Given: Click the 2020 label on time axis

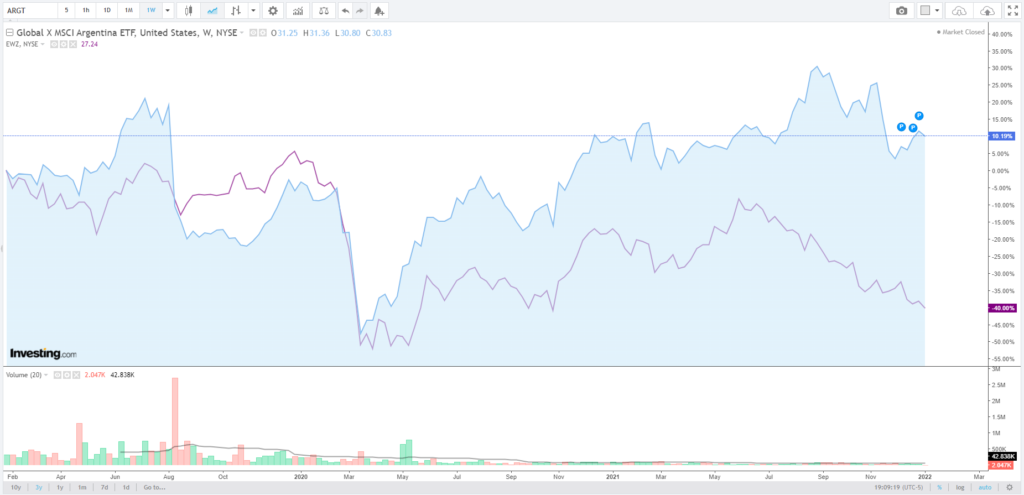Looking at the screenshot, I should (302, 477).
